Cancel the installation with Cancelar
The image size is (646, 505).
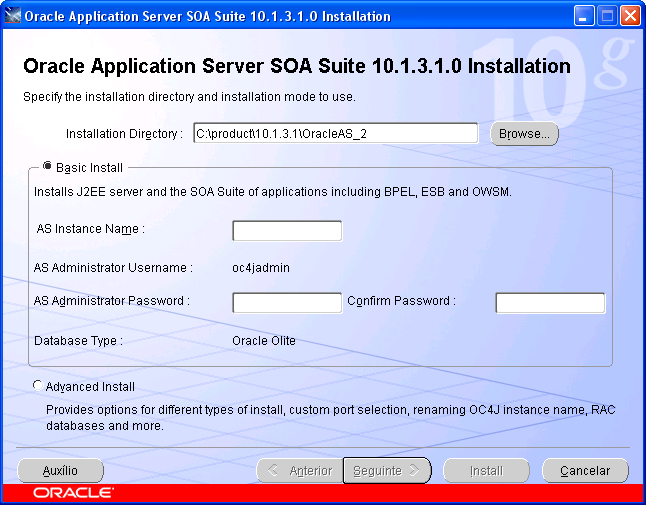[585, 470]
